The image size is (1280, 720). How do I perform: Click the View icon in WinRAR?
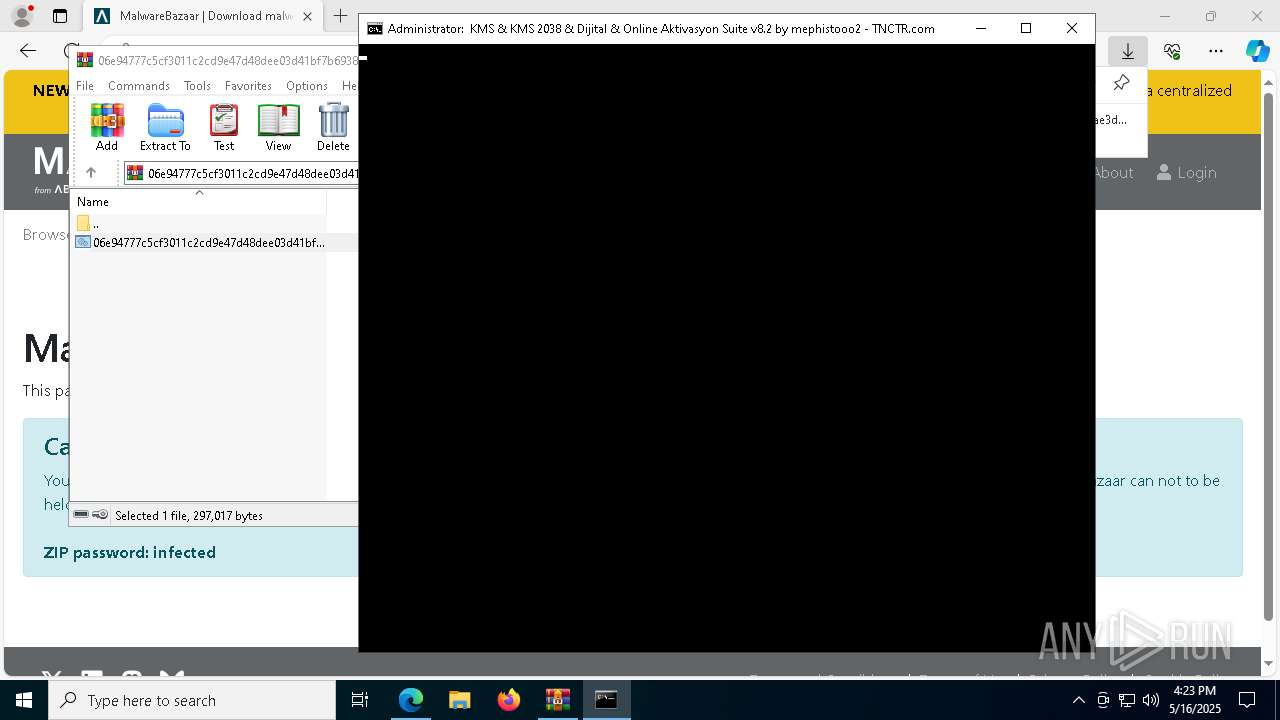(x=278, y=128)
